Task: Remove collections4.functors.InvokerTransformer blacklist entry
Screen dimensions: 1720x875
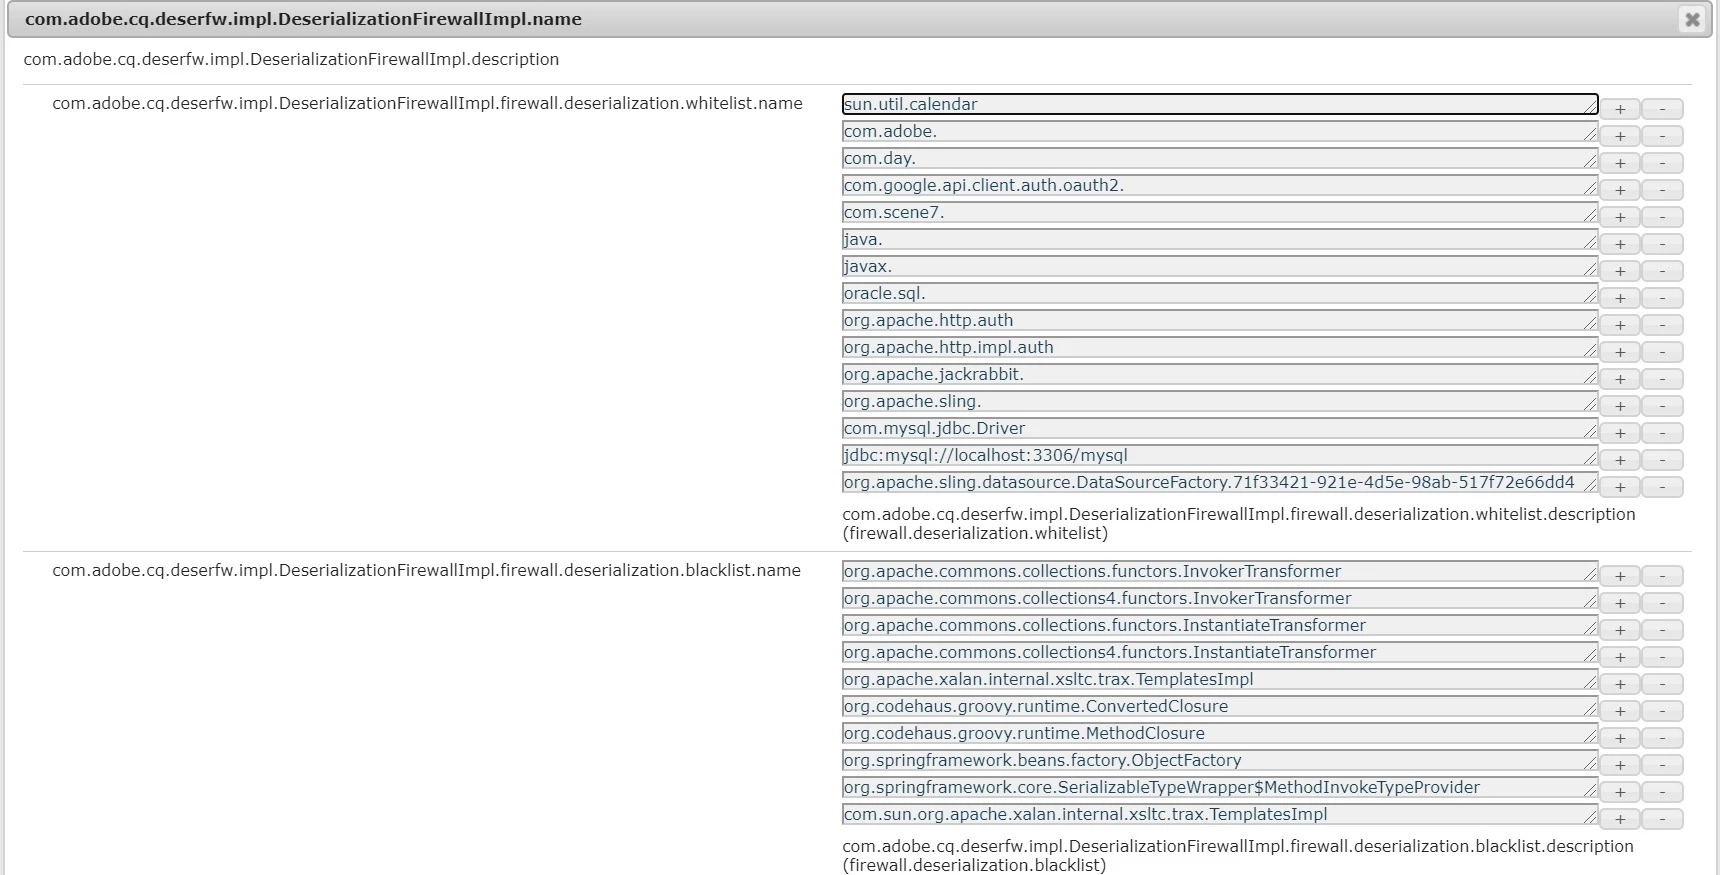Action: [1663, 603]
